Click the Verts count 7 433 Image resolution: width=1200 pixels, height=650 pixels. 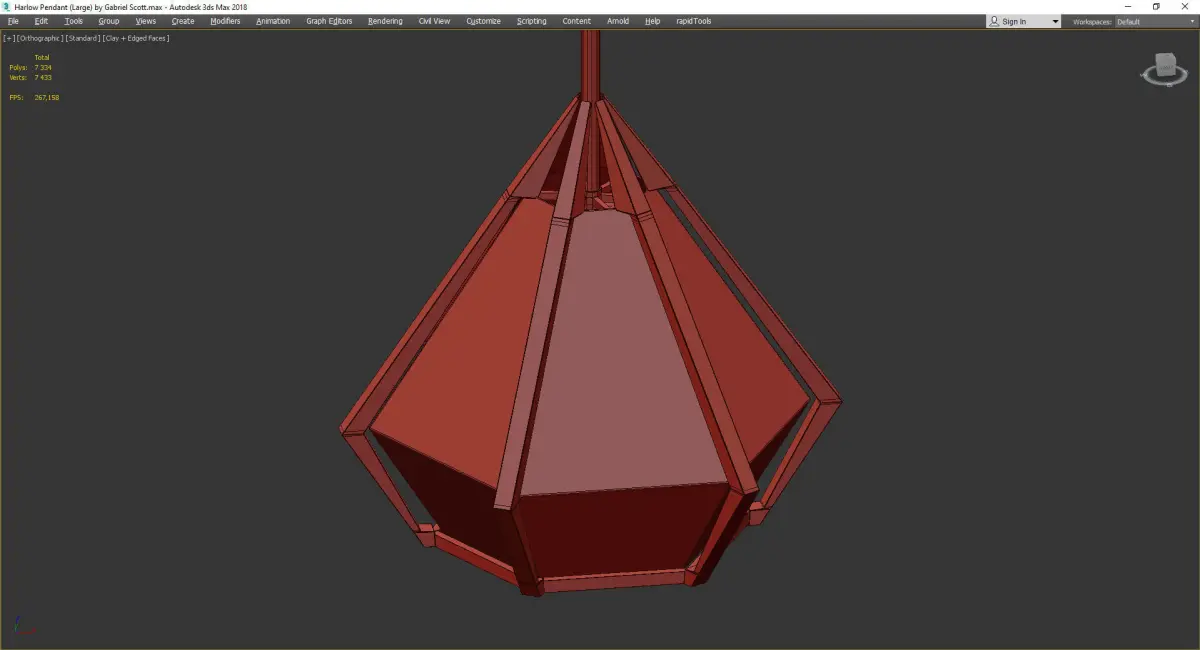pyautogui.click(x=43, y=77)
